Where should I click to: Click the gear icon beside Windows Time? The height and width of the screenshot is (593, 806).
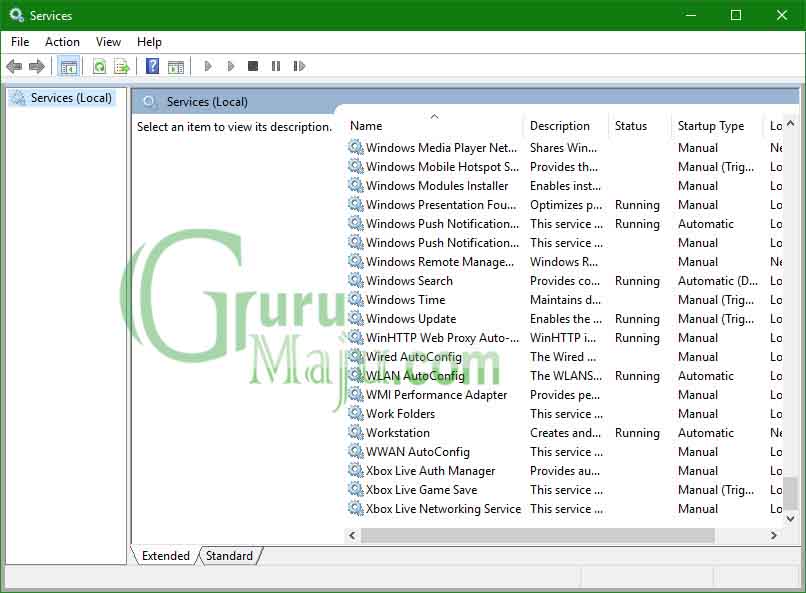point(356,300)
